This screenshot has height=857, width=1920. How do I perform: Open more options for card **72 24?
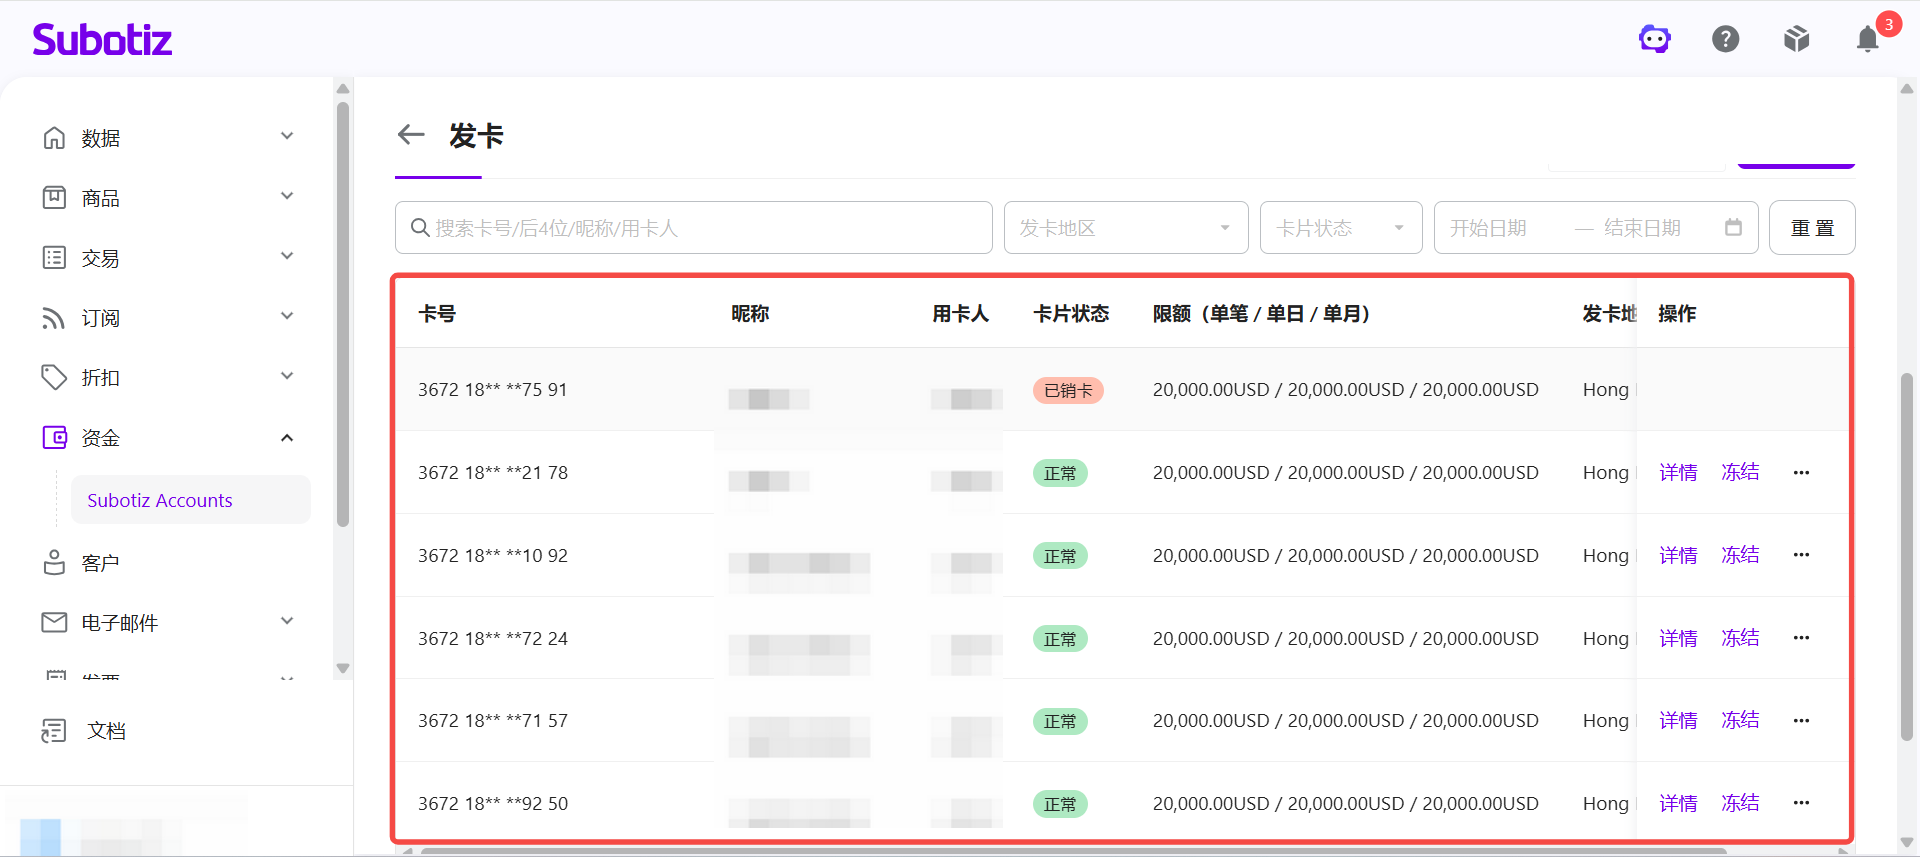[1801, 638]
